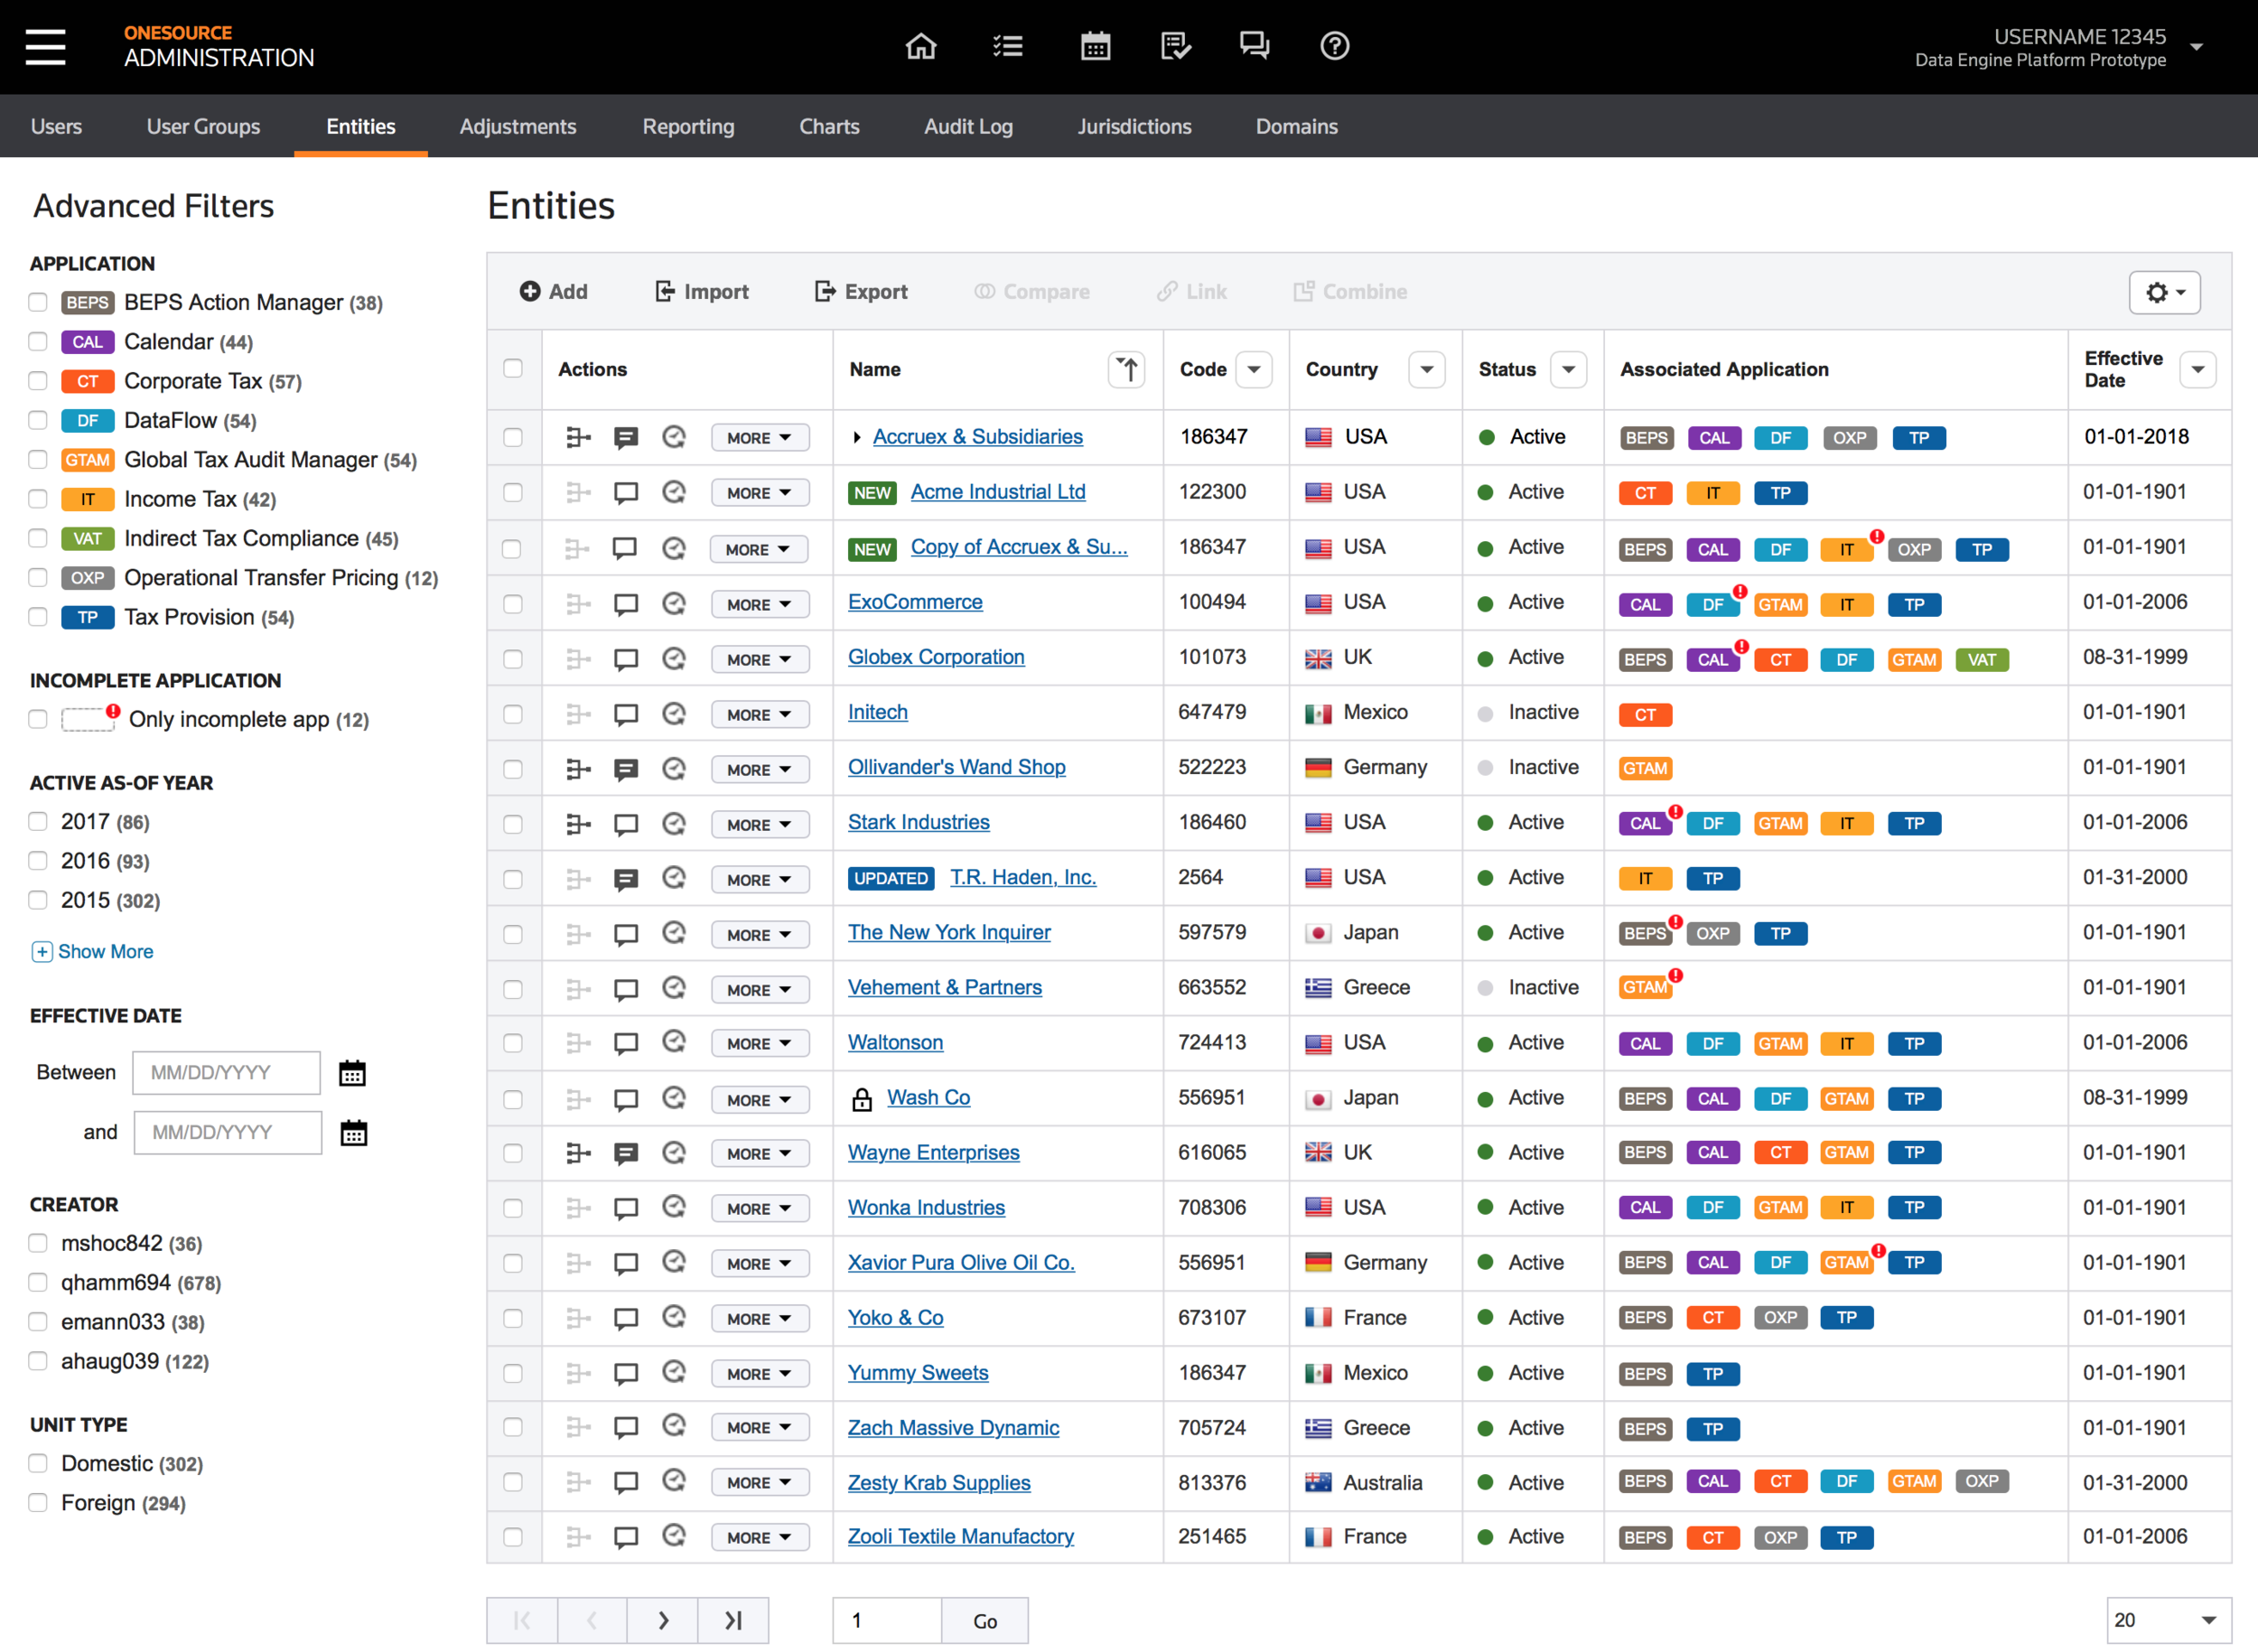The width and height of the screenshot is (2258, 1652).
Task: Go to the Adjustments tab
Action: pos(518,126)
